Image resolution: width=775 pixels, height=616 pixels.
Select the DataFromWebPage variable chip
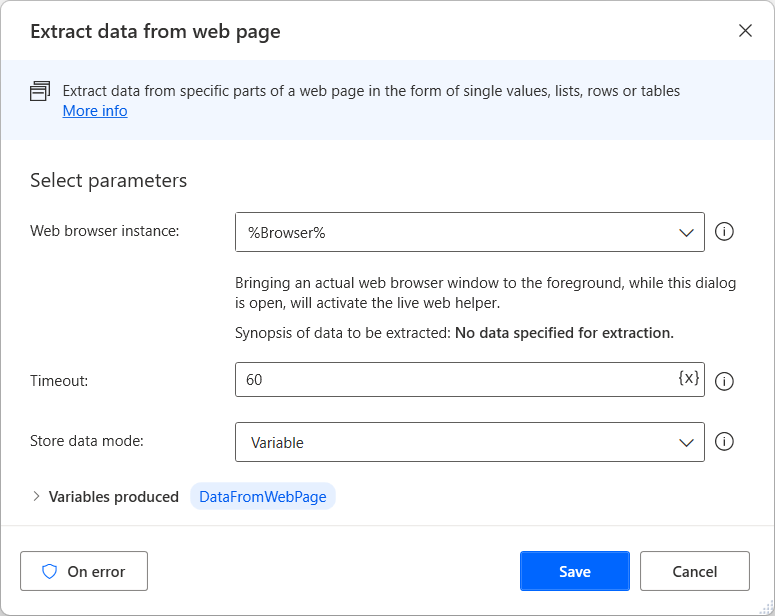pyautogui.click(x=263, y=497)
